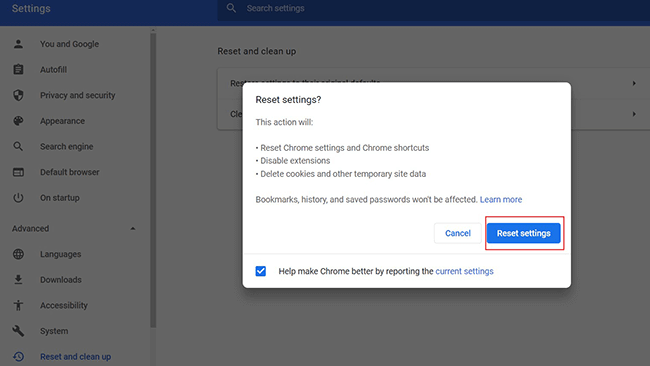Viewport: 650px width, 366px height.
Task: Open Accessibility settings
Action: point(64,305)
